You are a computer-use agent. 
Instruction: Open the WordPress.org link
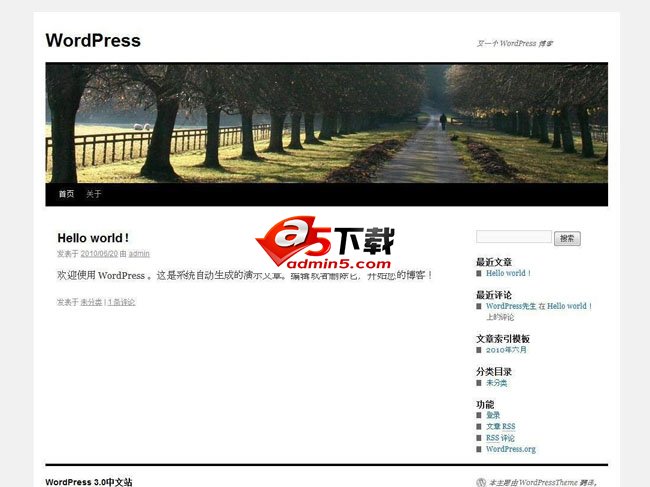pyautogui.click(x=511, y=449)
